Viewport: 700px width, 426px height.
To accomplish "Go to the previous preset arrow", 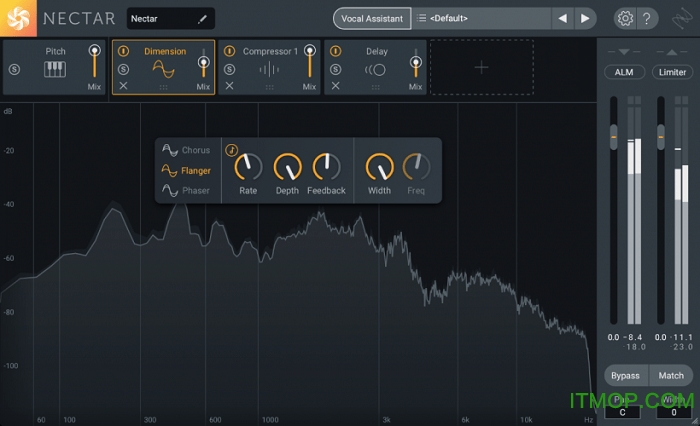I will click(x=562, y=18).
